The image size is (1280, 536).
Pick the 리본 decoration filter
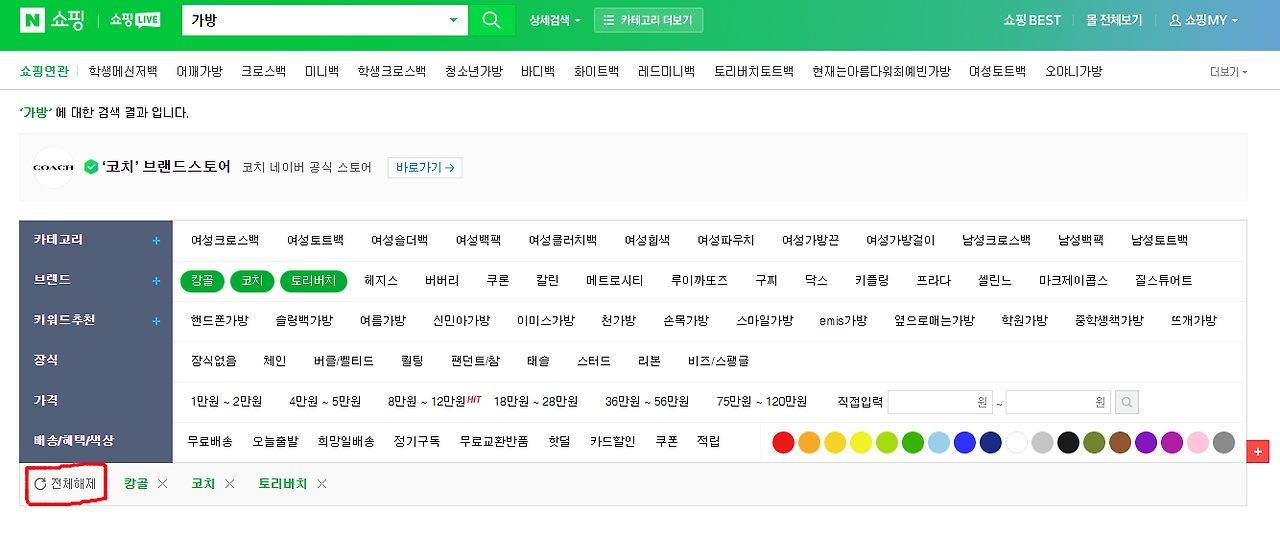649,361
